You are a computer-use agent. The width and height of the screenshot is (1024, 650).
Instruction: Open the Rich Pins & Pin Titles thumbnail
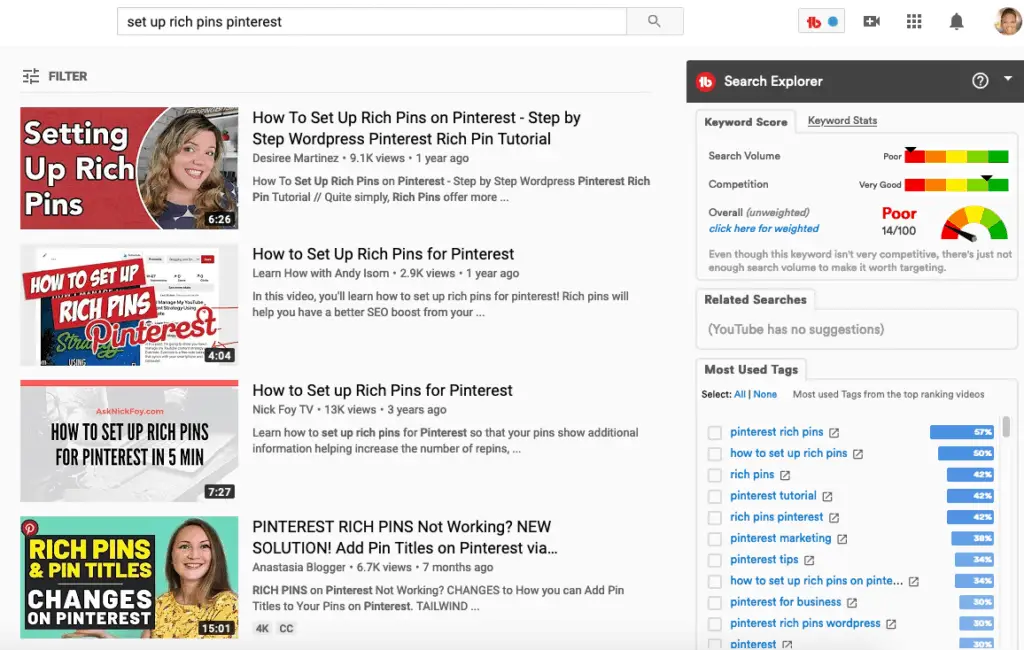(x=129, y=577)
